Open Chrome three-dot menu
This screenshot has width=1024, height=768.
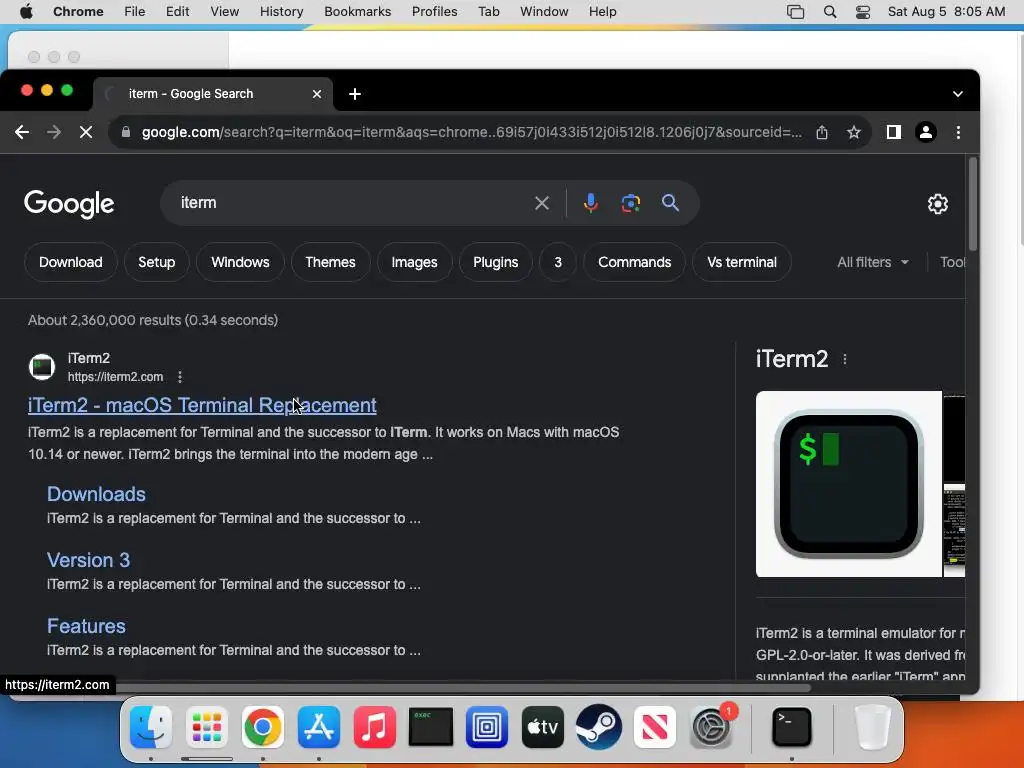(x=958, y=133)
